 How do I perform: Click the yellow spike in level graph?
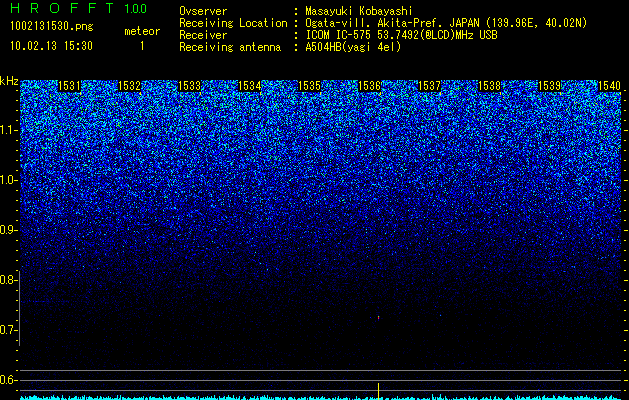[x=378, y=391]
